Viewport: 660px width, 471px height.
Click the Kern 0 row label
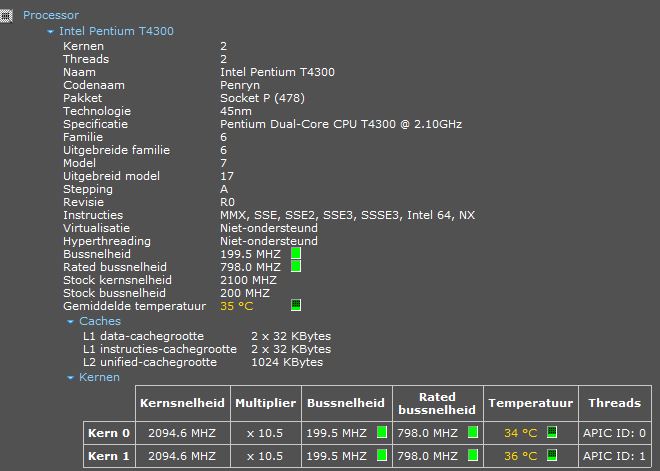click(109, 433)
